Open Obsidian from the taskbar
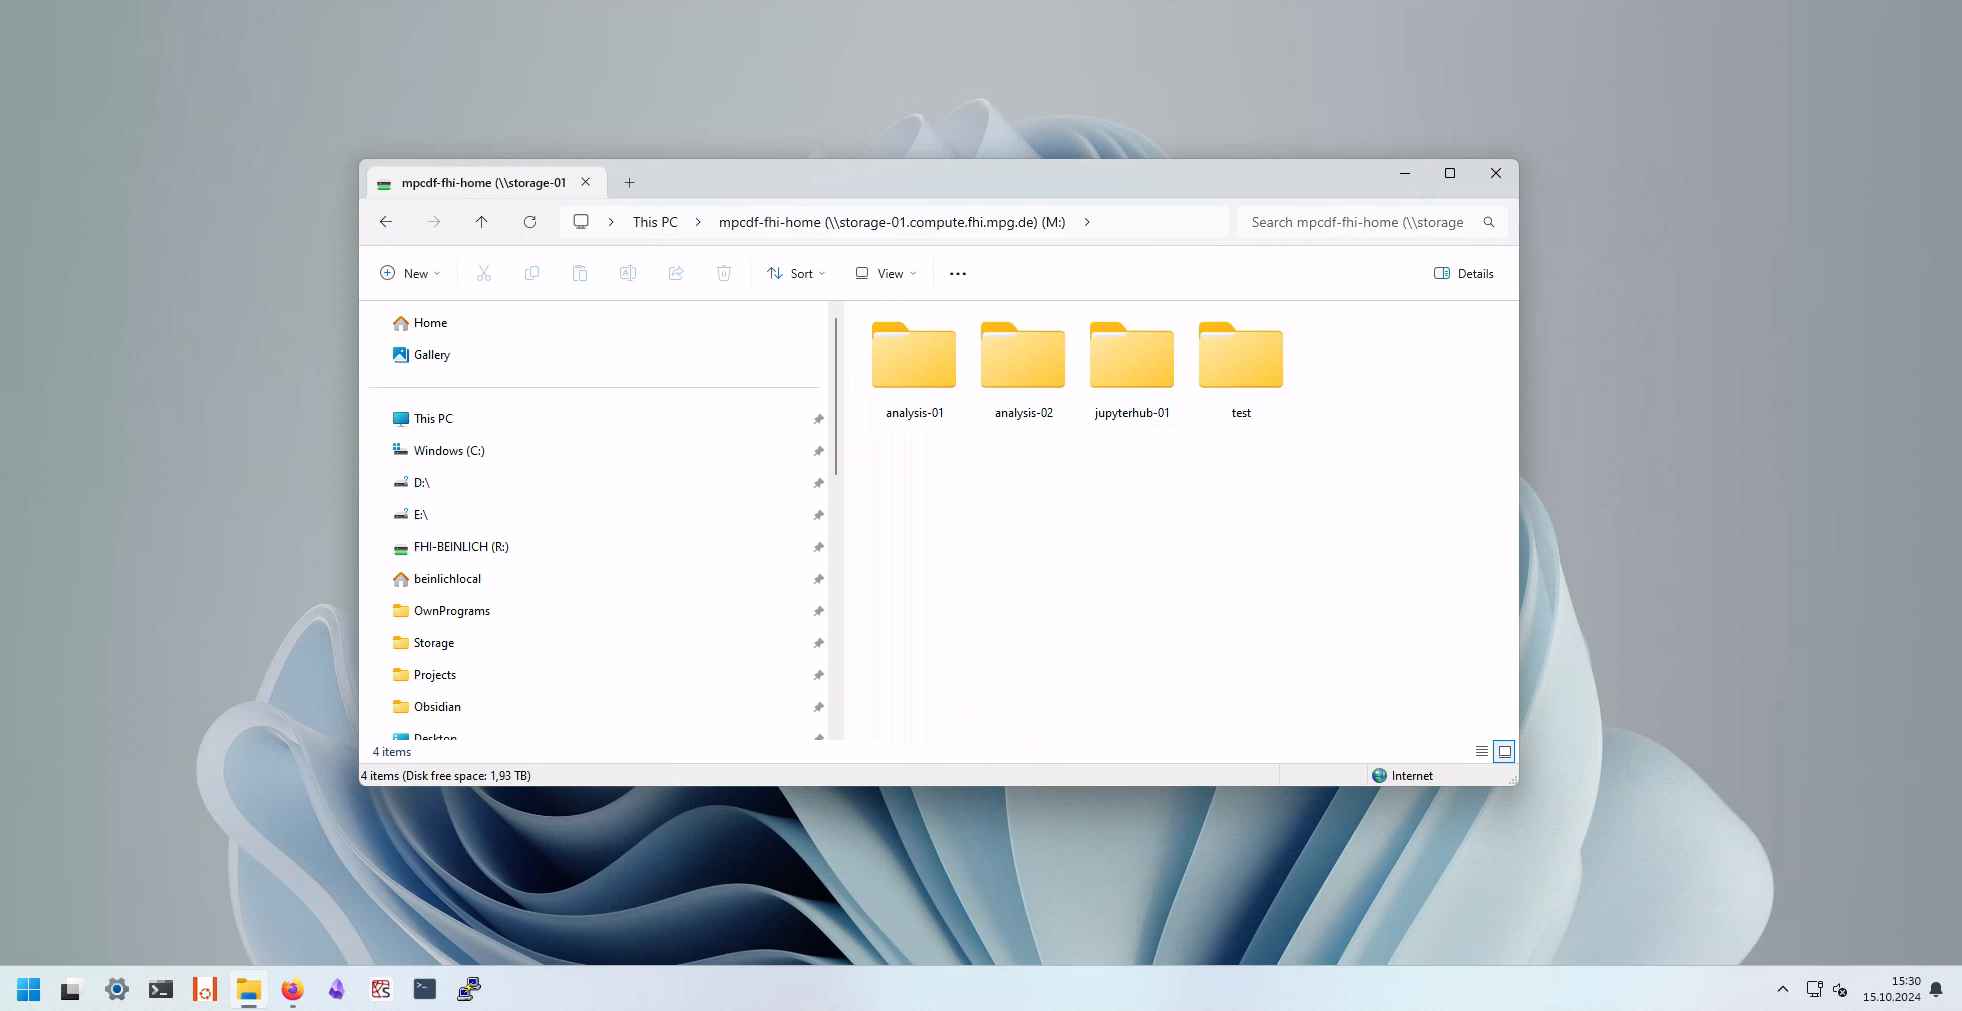This screenshot has height=1011, width=1962. pos(337,989)
